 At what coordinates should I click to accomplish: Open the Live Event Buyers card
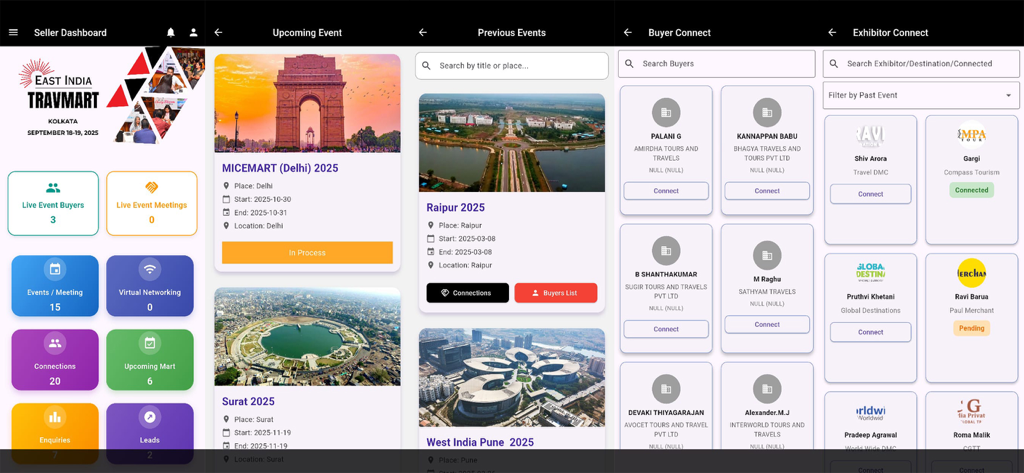pos(53,203)
